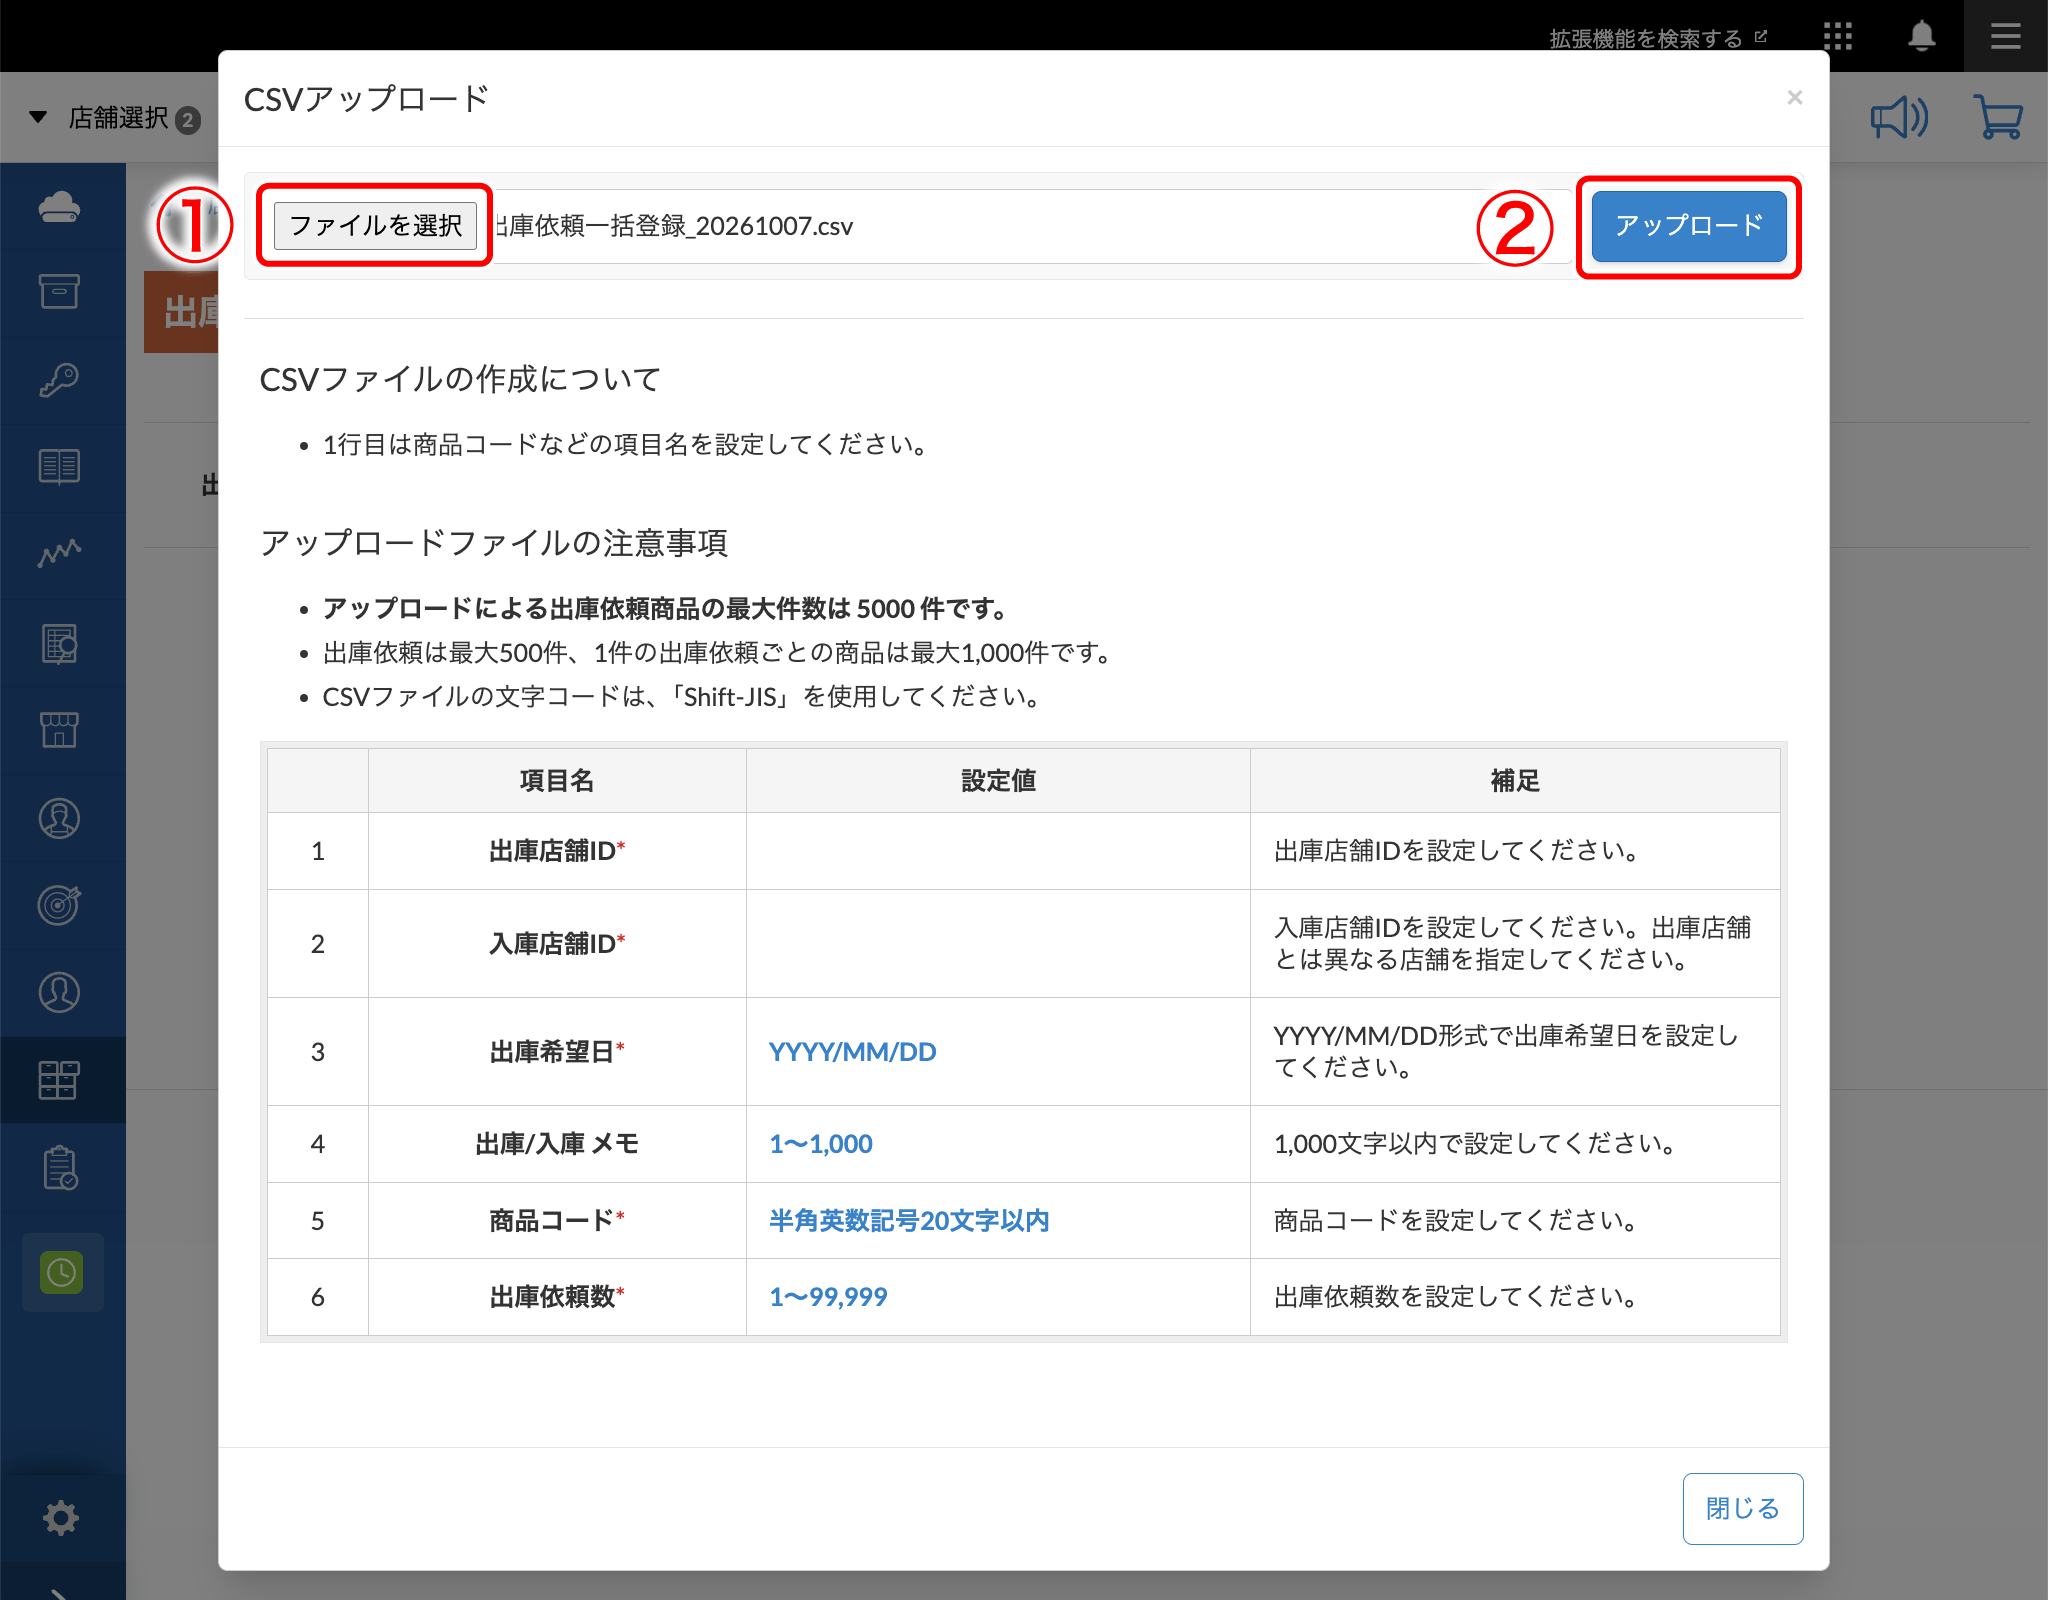Click the 半角英数記号20文字以内 value

pos(909,1221)
